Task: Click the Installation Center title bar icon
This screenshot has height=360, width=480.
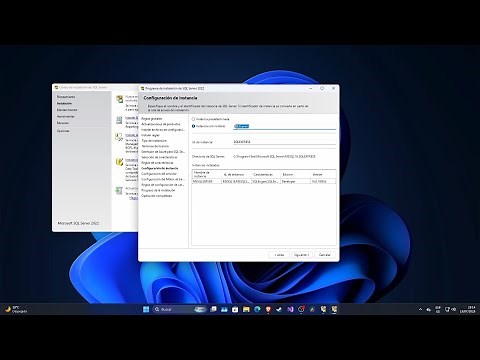Action: pos(57,87)
